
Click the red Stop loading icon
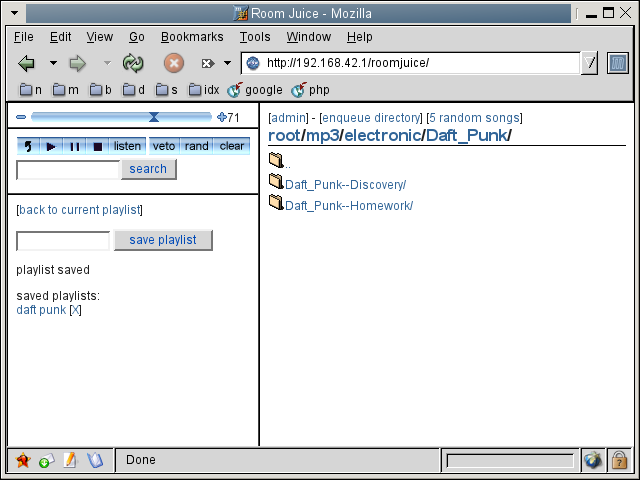[174, 63]
